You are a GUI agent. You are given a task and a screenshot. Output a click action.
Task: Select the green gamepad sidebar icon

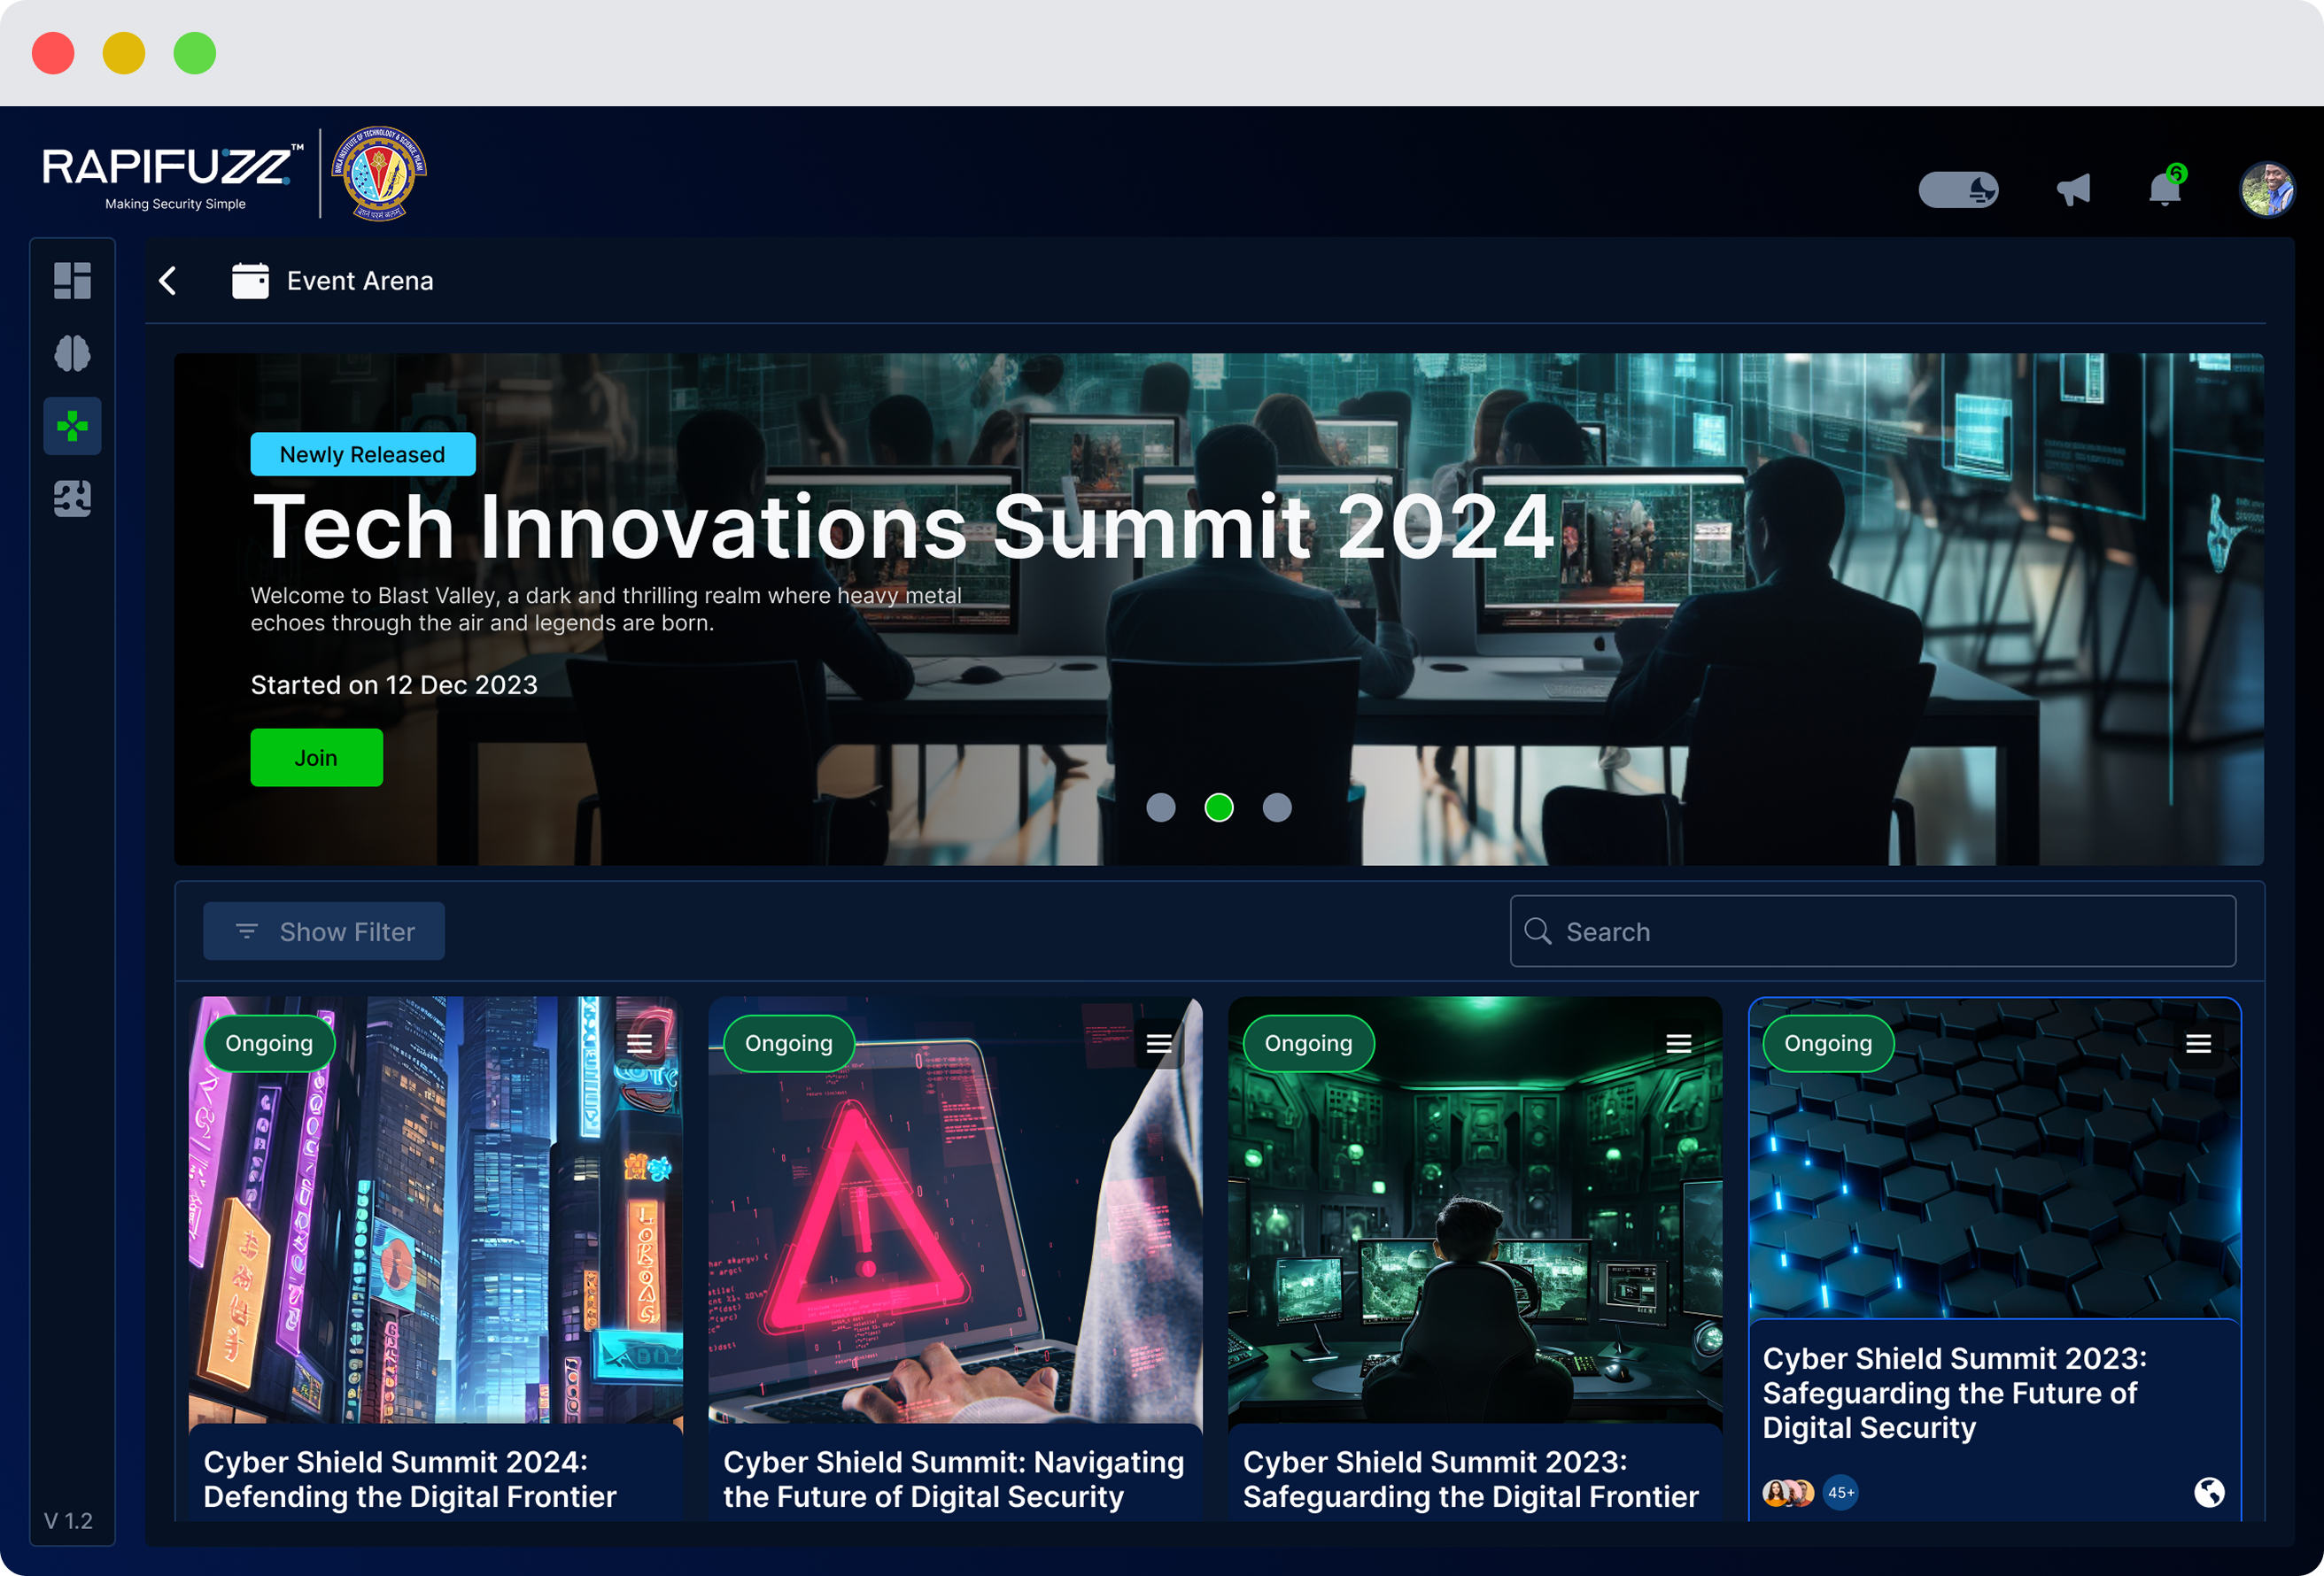pyautogui.click(x=72, y=427)
